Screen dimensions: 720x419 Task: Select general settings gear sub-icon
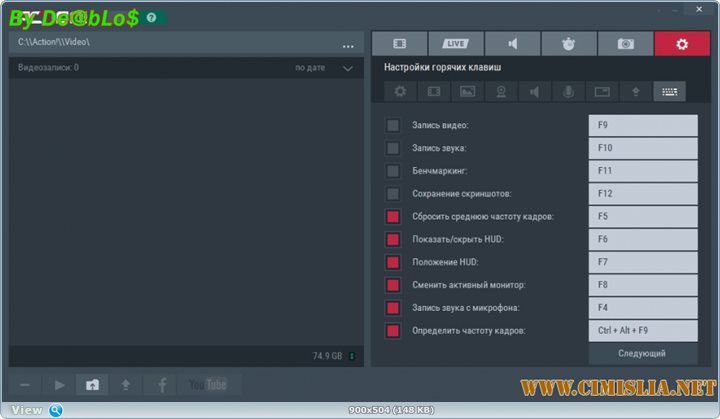point(400,91)
